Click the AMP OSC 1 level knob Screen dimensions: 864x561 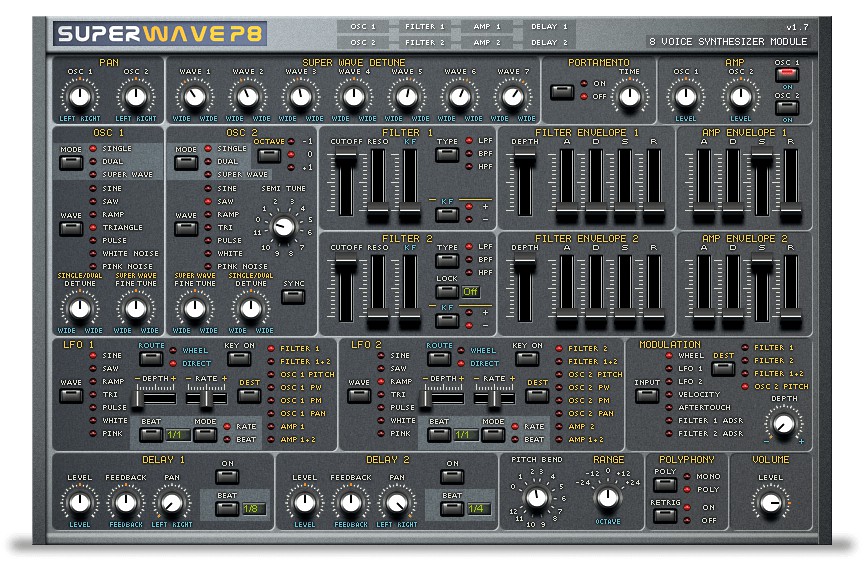(685, 96)
